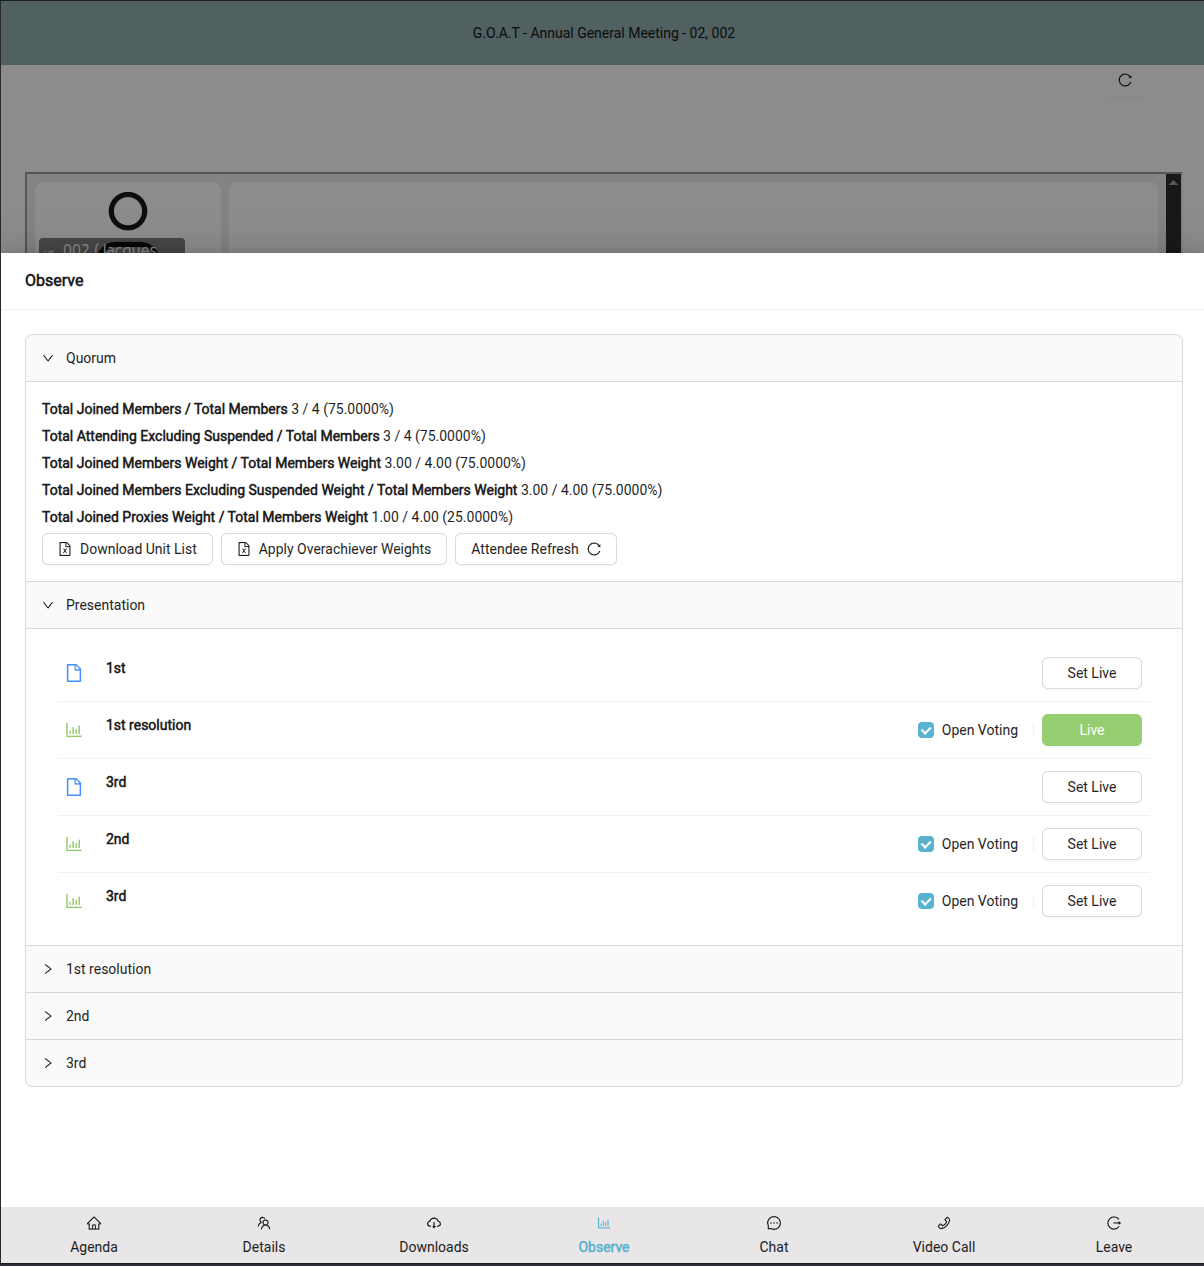Click the Leave exit icon
Screen dimensions: 1204x1266
point(1114,1223)
